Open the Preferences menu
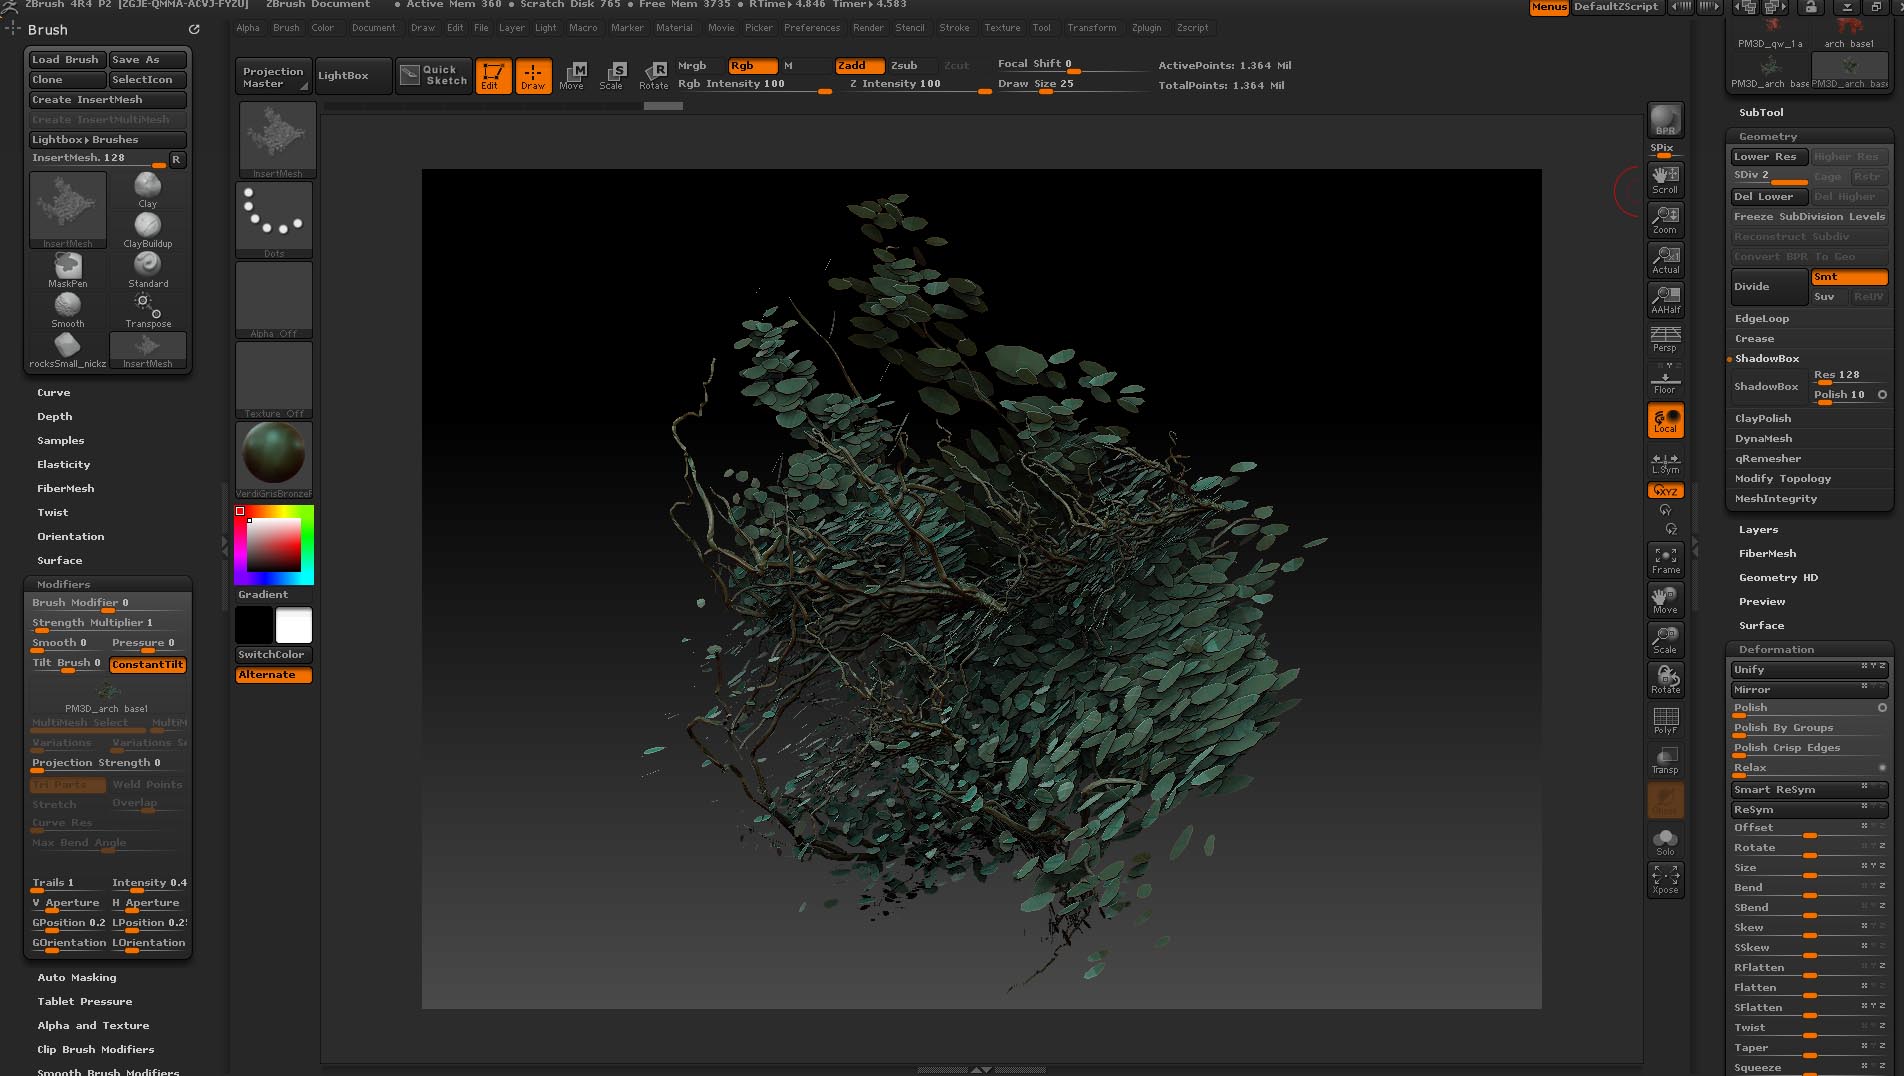Viewport: 1904px width, 1076px height. pyautogui.click(x=812, y=28)
